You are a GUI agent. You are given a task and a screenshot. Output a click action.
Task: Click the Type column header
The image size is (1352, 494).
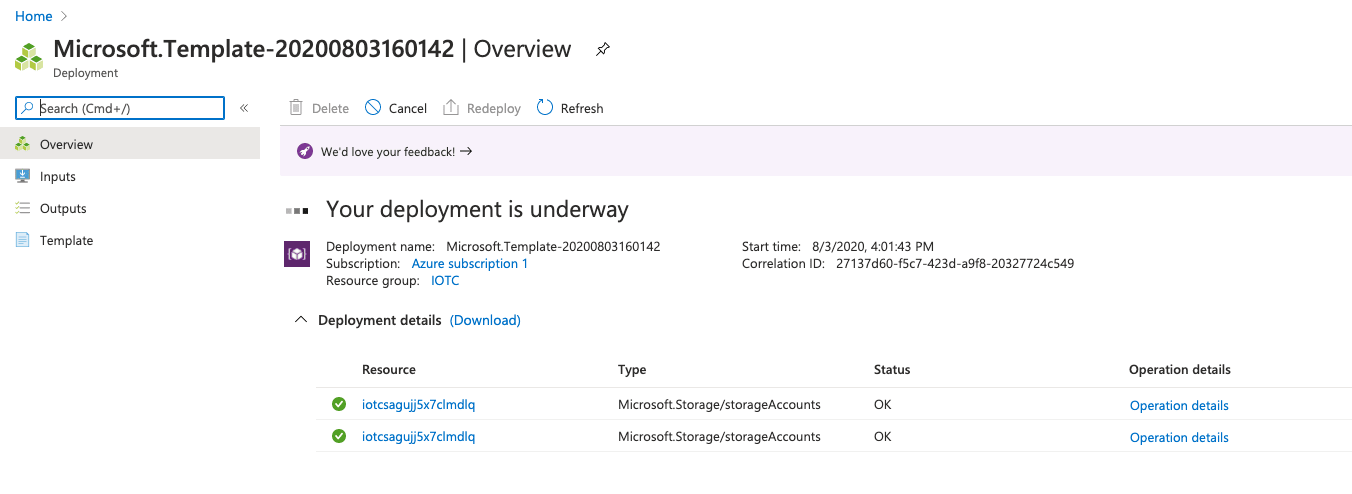click(x=632, y=369)
